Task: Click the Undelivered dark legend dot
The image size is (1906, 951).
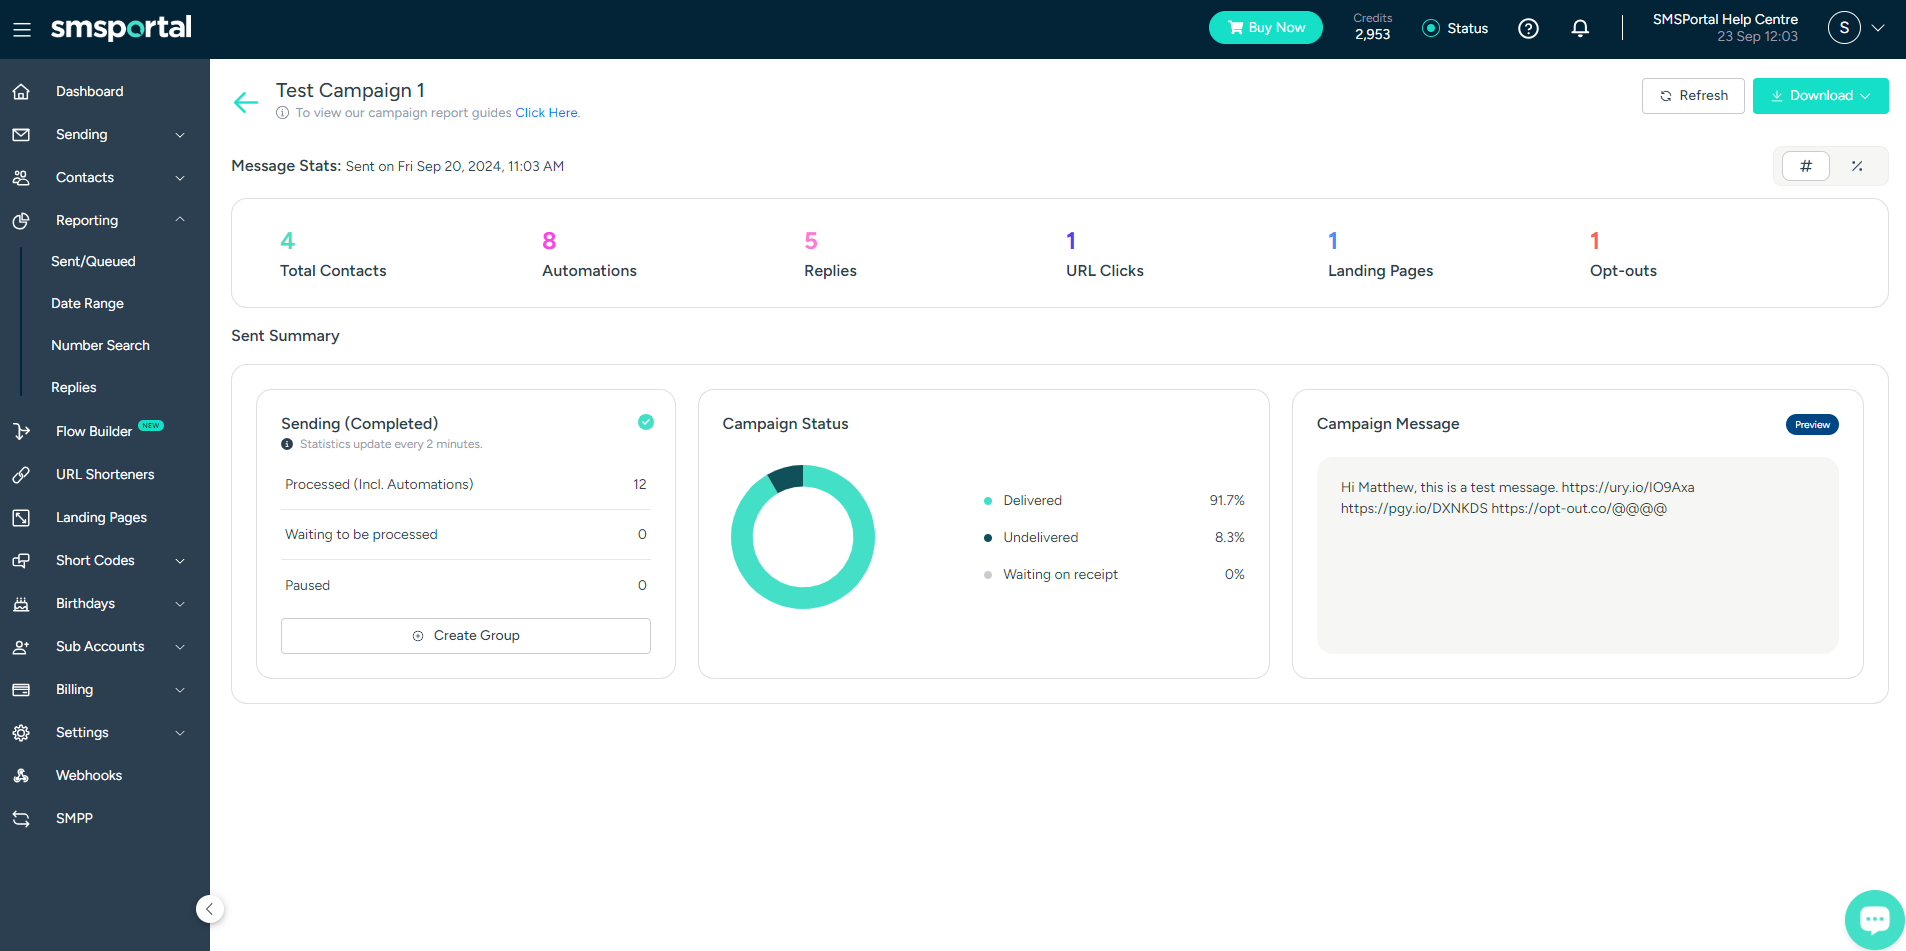Action: 987,538
